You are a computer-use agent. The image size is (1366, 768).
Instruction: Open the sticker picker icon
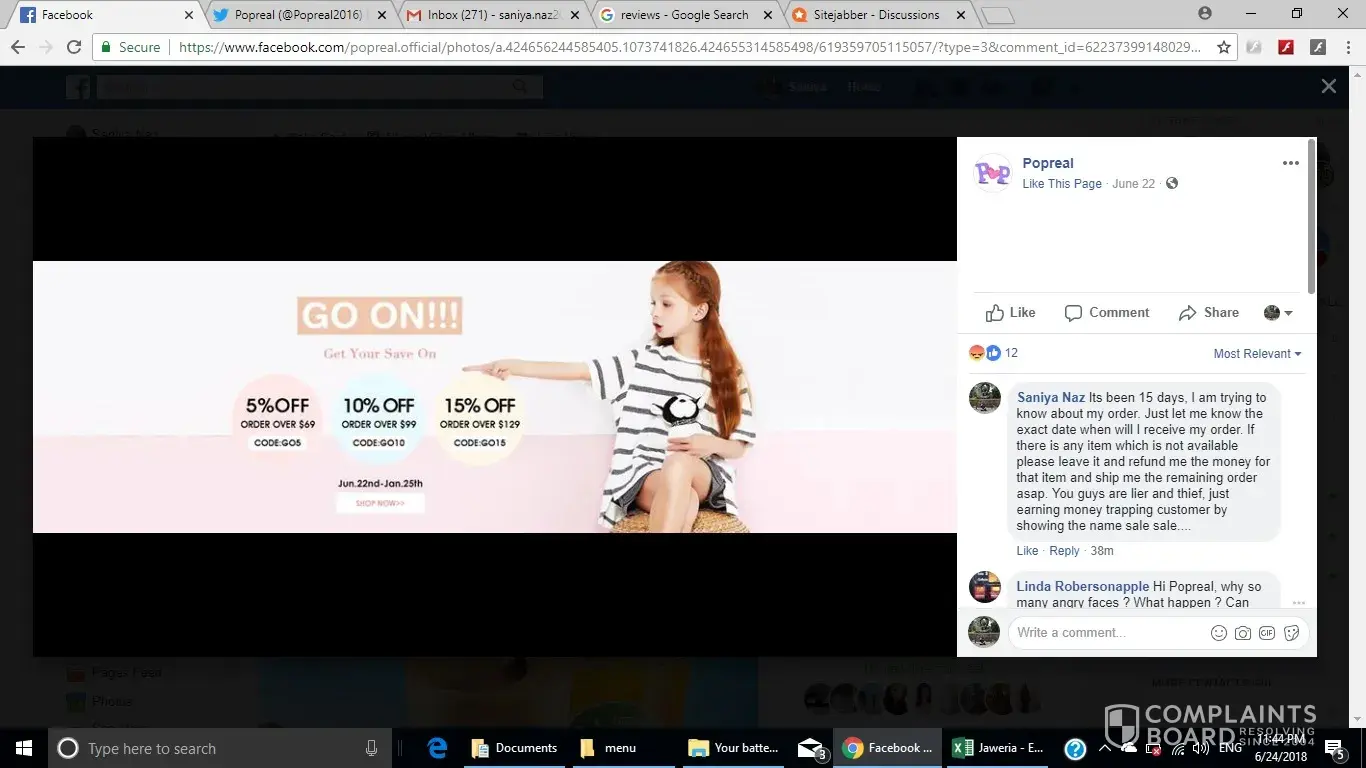(x=1291, y=633)
